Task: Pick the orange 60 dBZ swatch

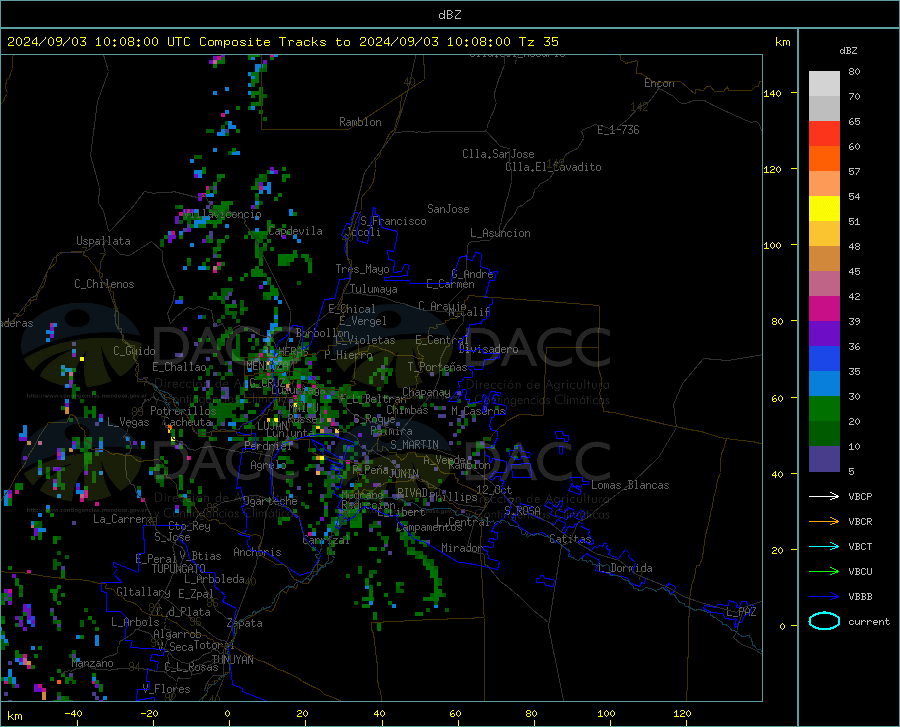Action: 824,159
